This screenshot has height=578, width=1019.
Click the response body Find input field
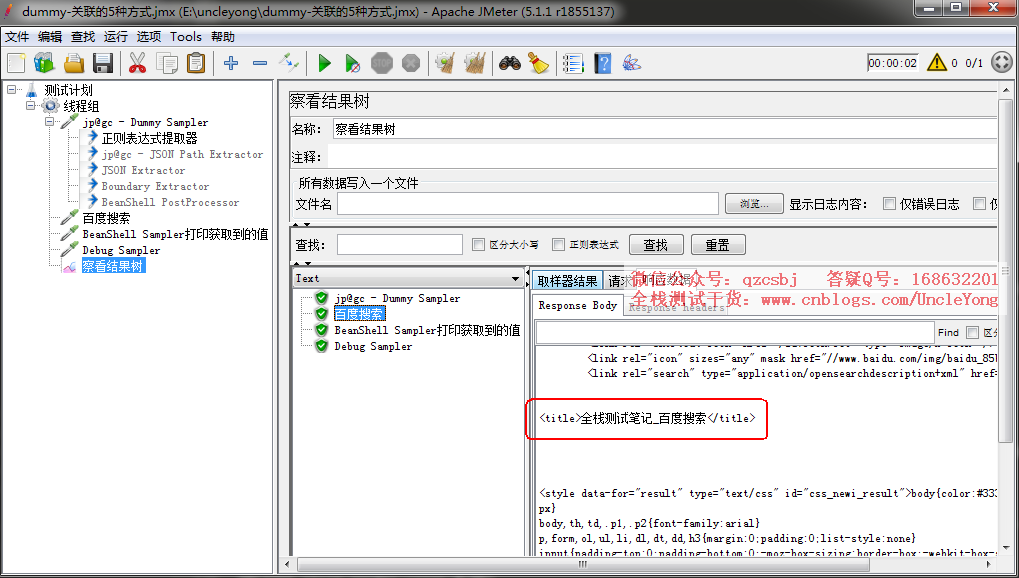coord(734,332)
